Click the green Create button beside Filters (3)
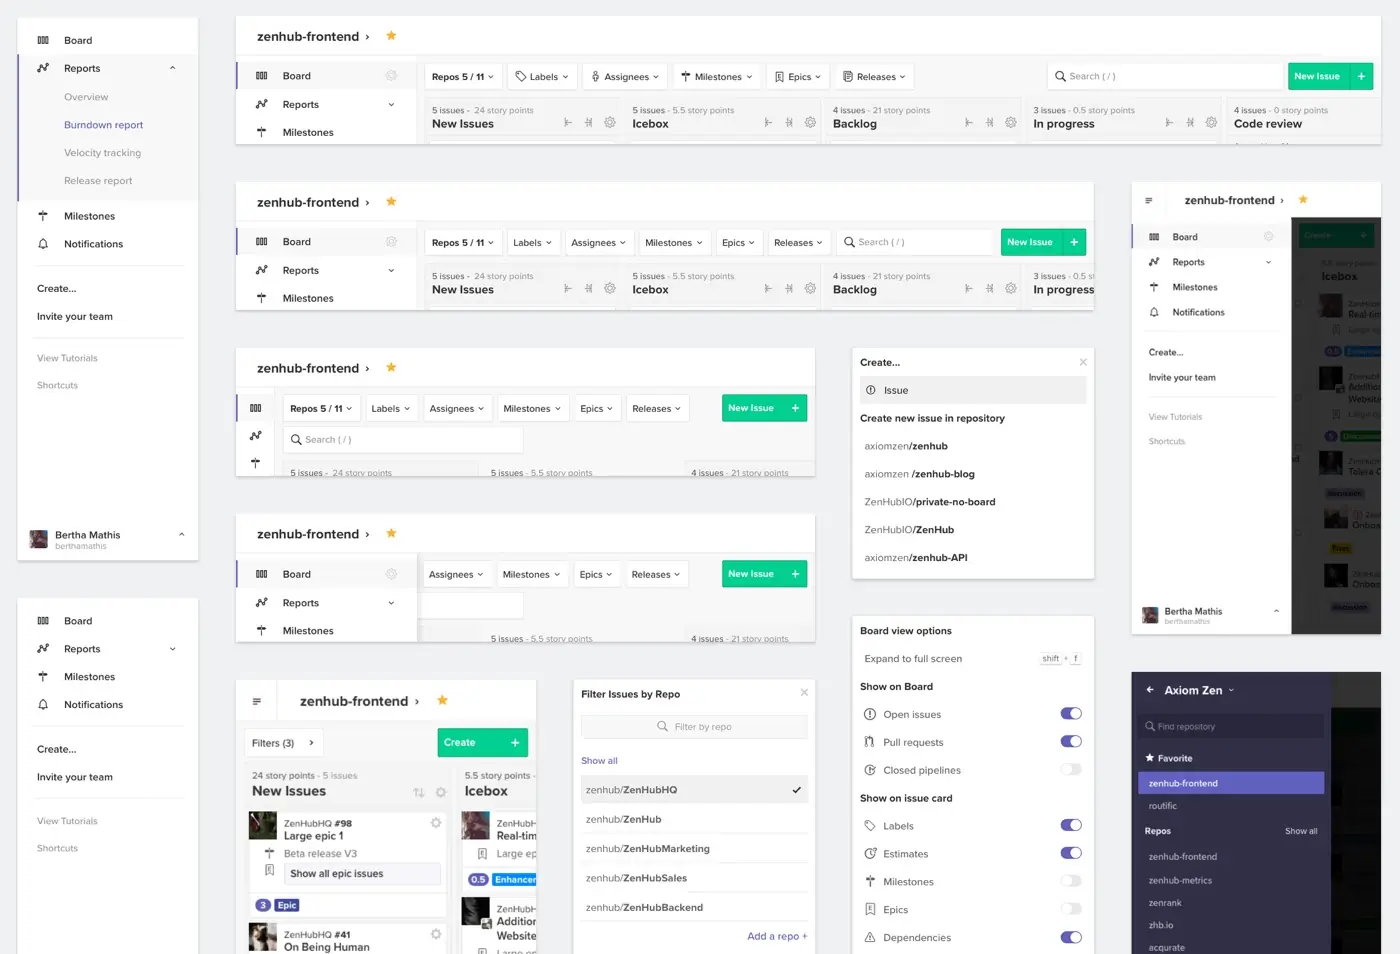The width and height of the screenshot is (1400, 954). [482, 742]
